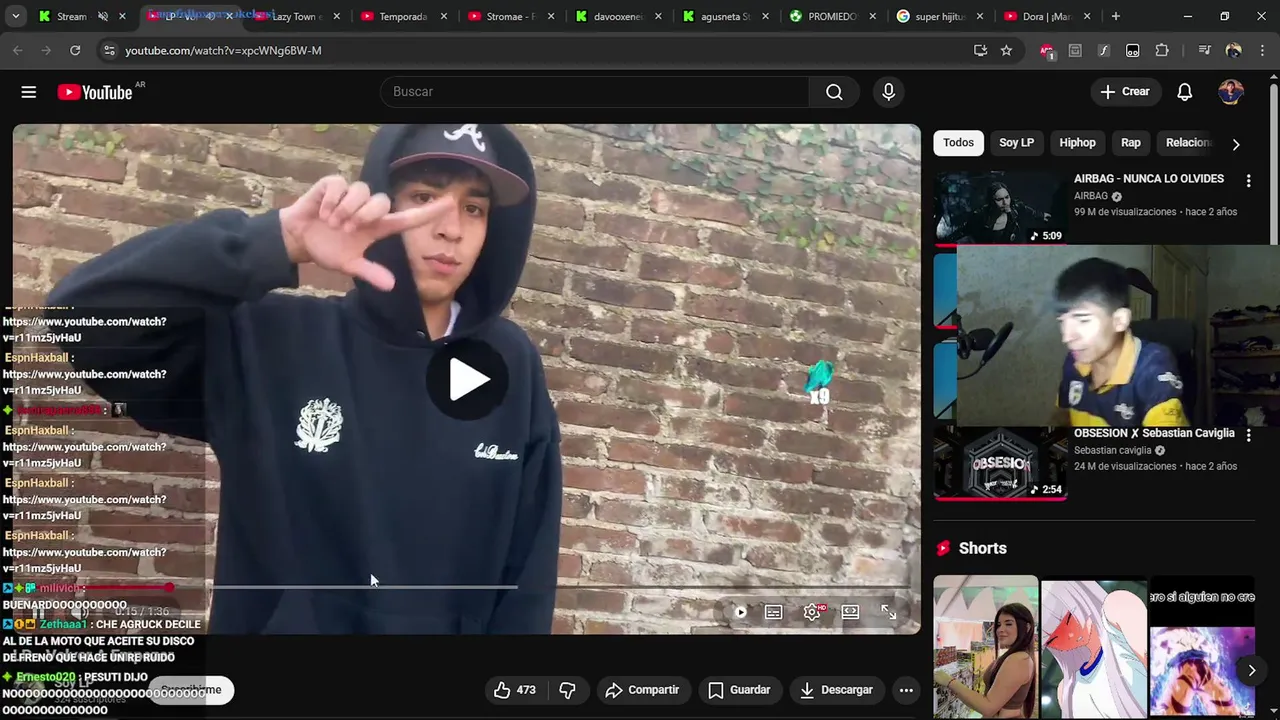Open player settings gear with HD badge
Viewport: 1280px width, 720px height.
pos(812,612)
